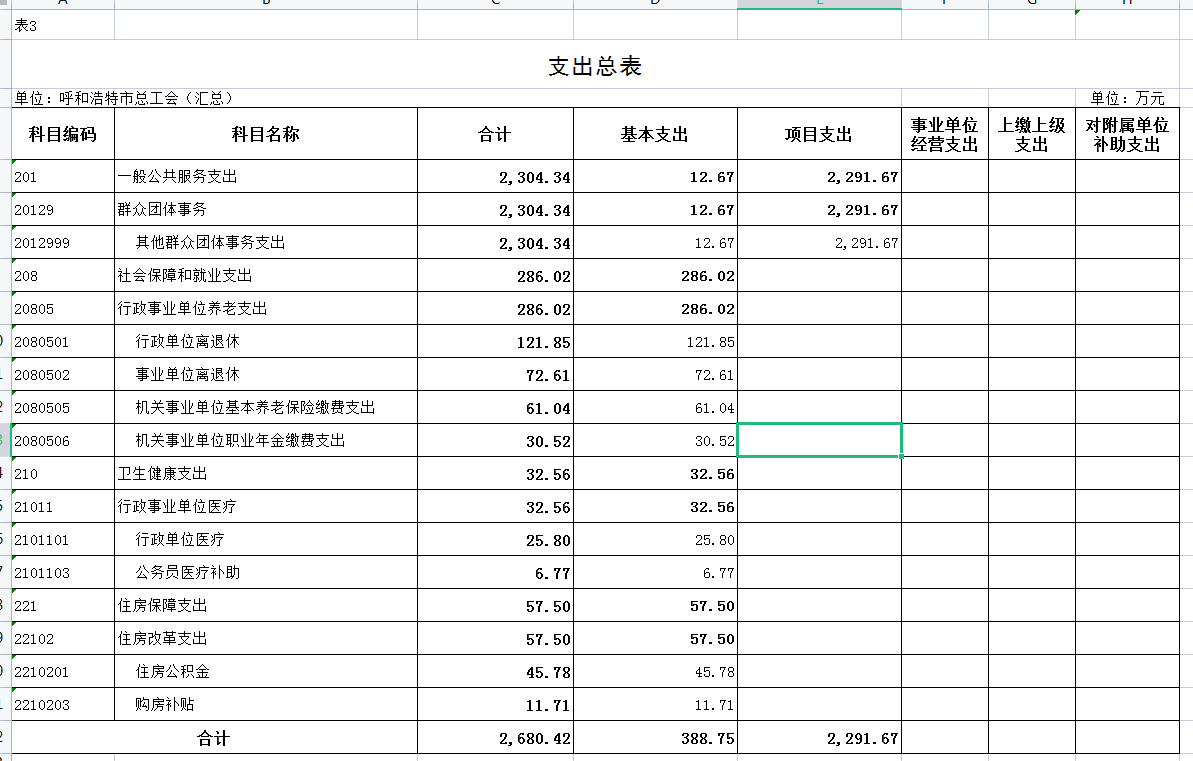This screenshot has height=761, width=1193.
Task: Select the cell with code 2210203
Action: [63, 705]
